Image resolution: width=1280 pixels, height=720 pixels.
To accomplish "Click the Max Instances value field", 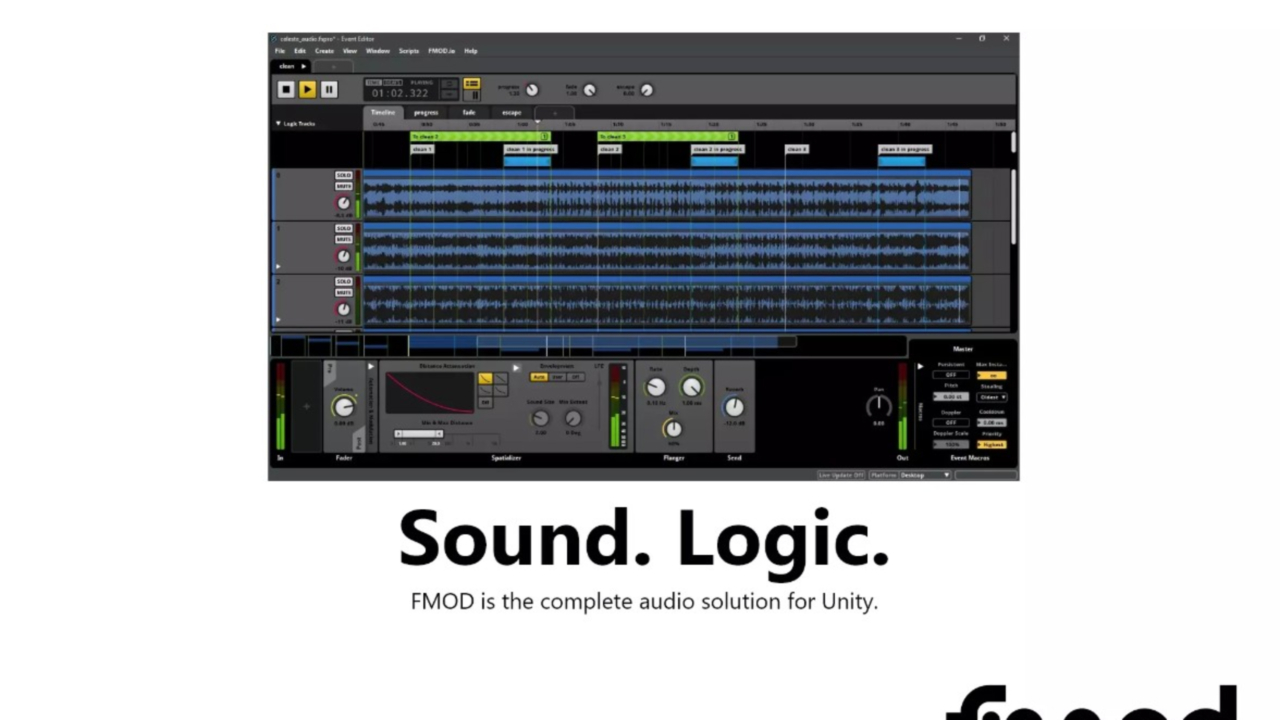I will pyautogui.click(x=992, y=375).
